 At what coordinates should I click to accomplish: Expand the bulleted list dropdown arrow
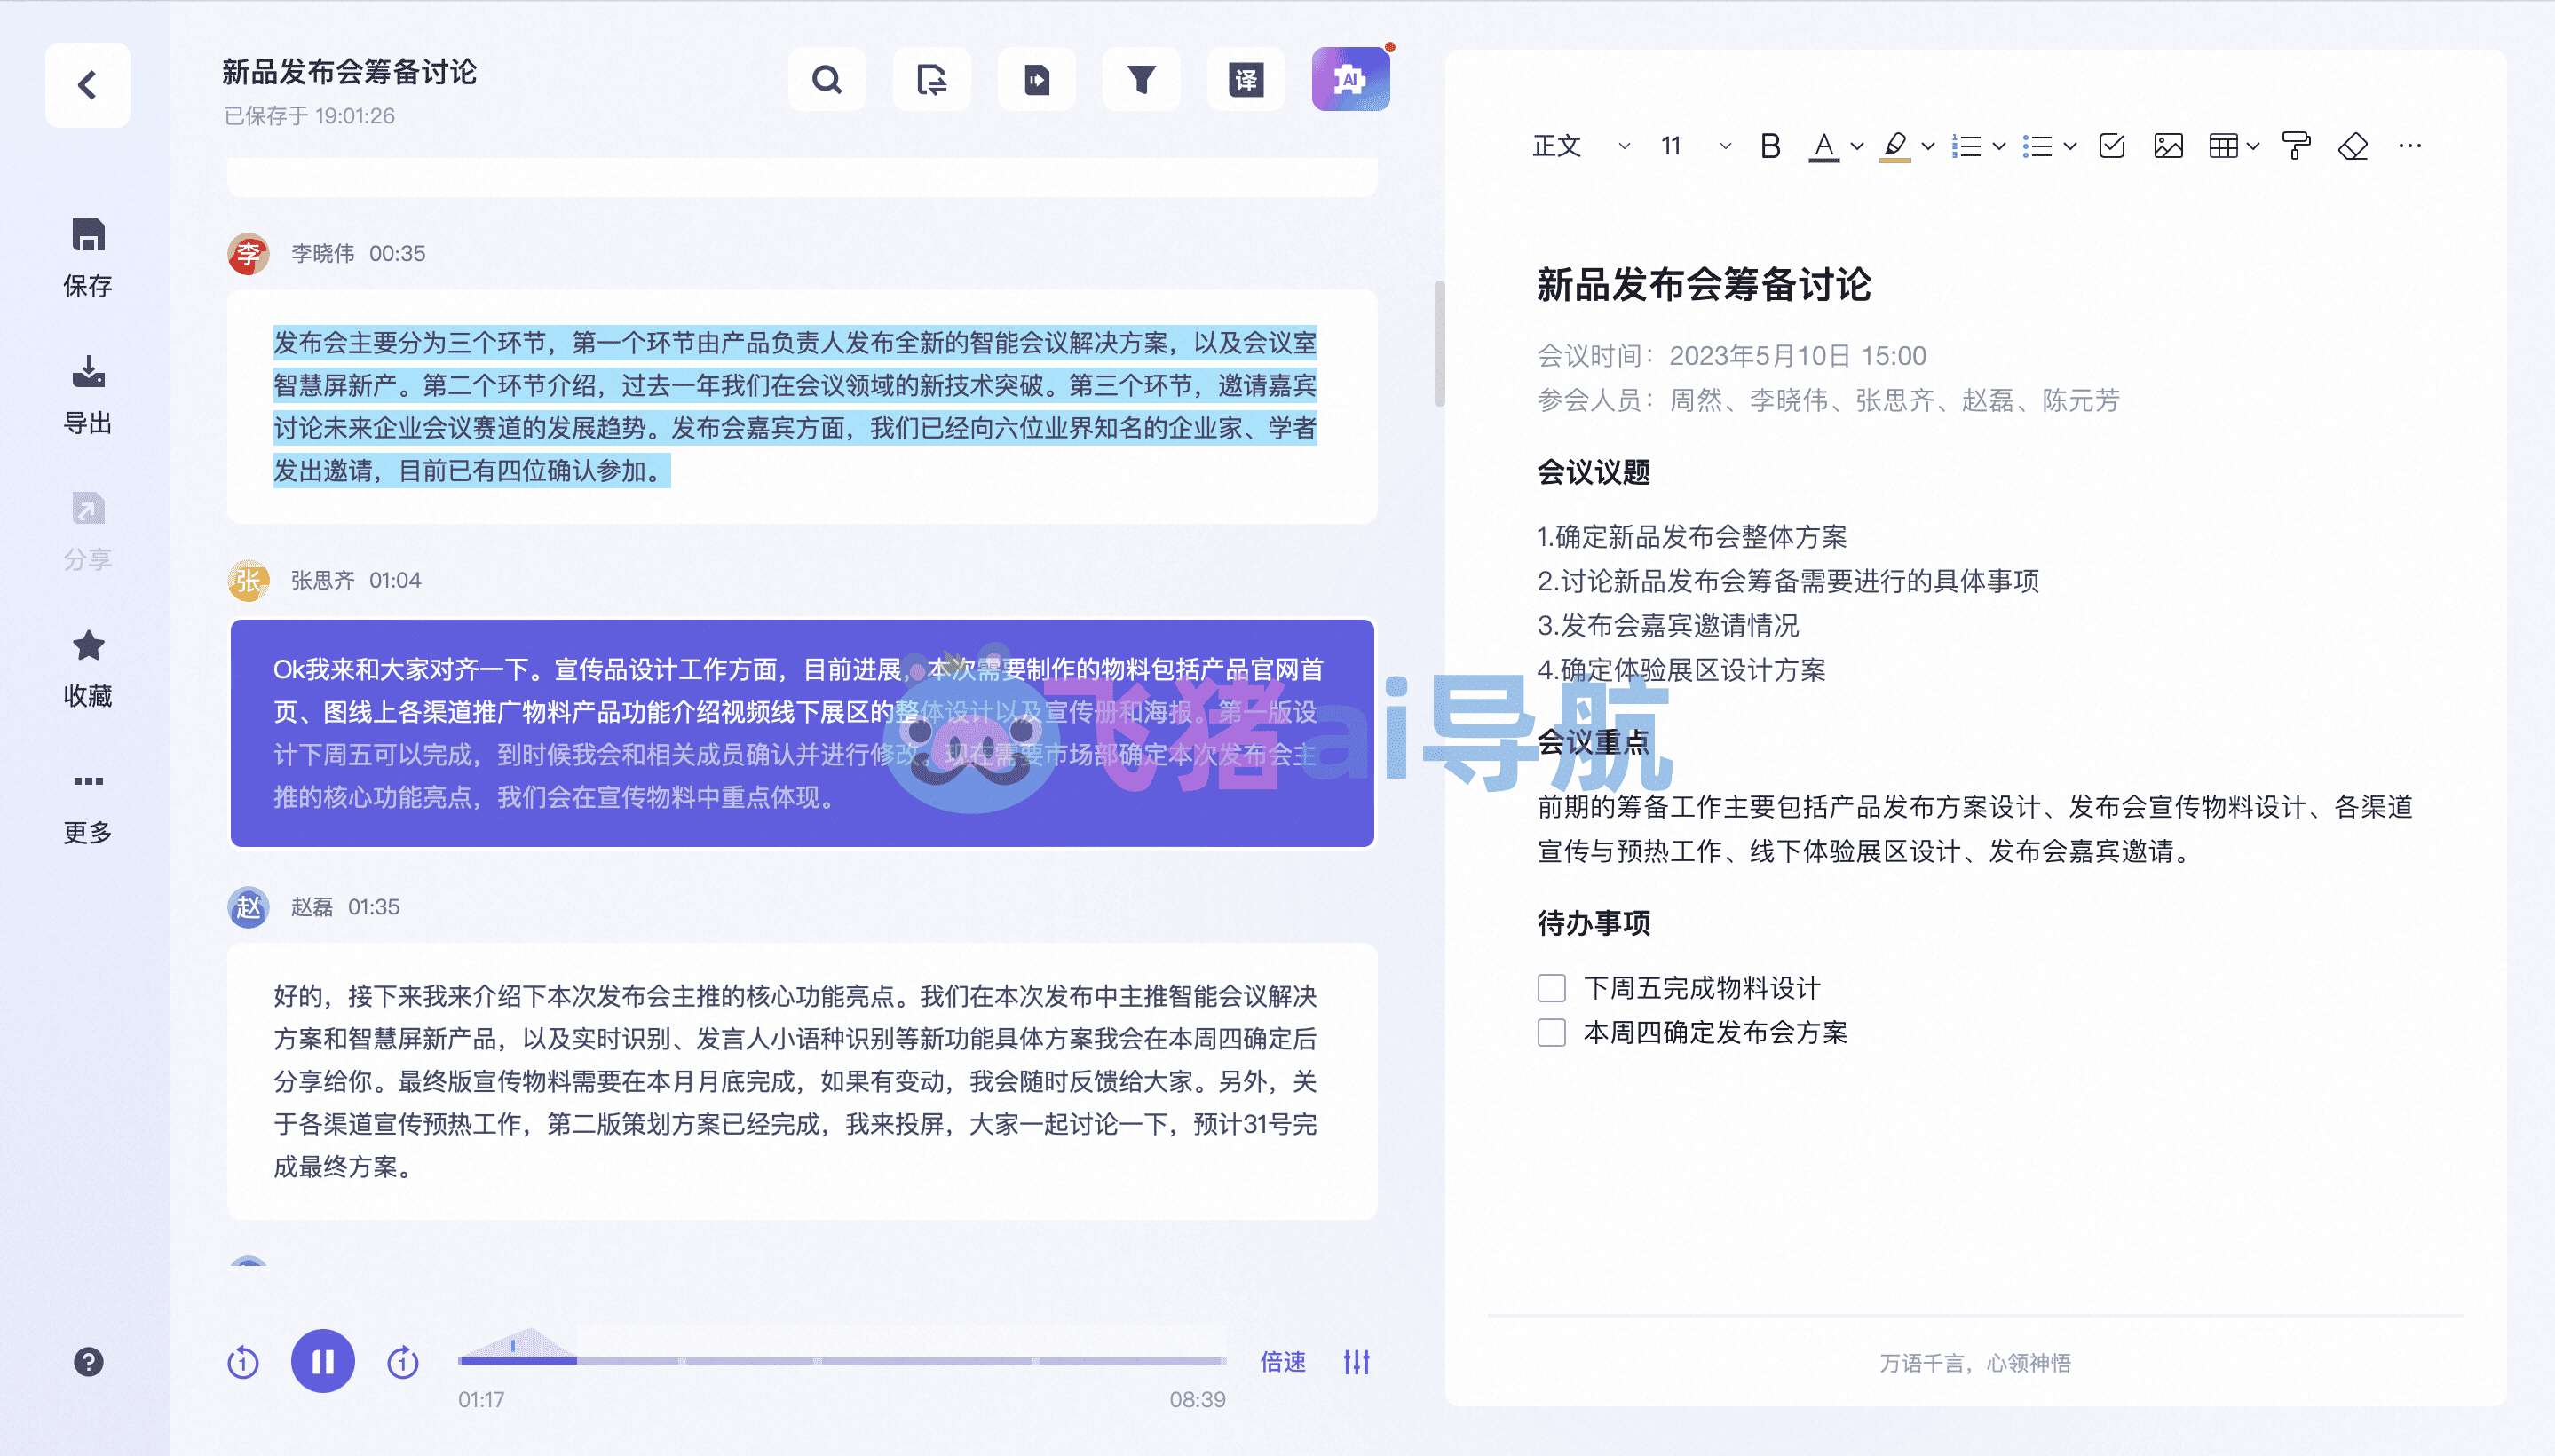click(x=2070, y=146)
